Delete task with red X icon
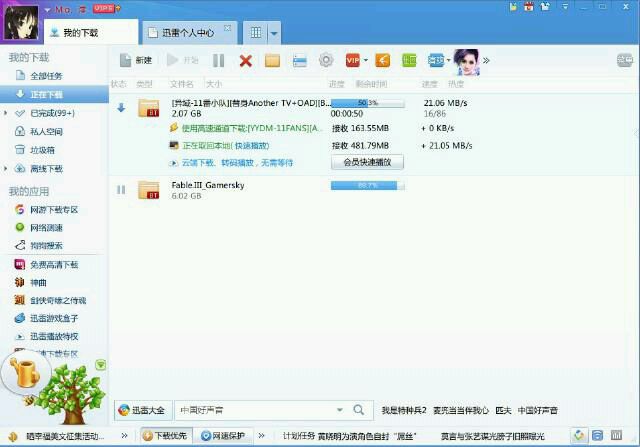 (245, 61)
